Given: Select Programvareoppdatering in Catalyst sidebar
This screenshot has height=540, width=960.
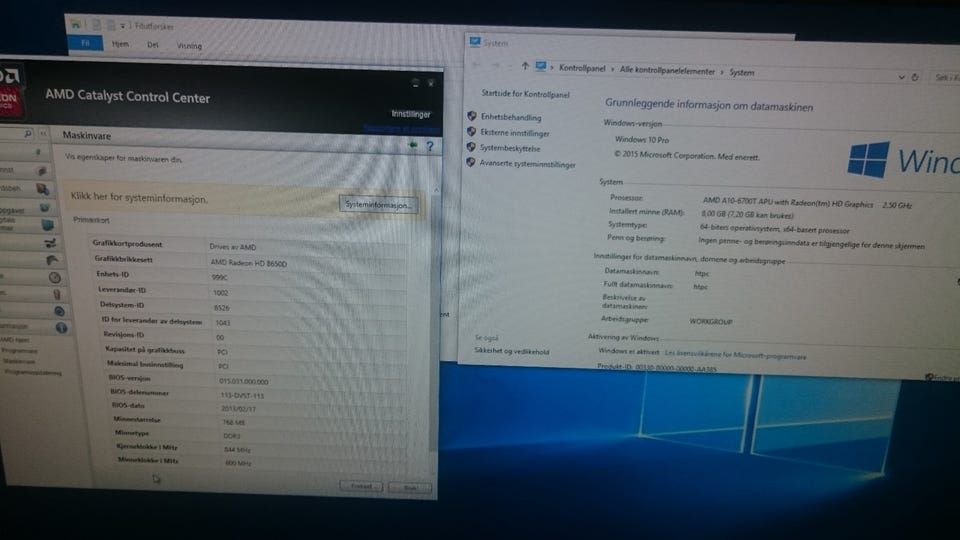Looking at the screenshot, I should (x=32, y=372).
